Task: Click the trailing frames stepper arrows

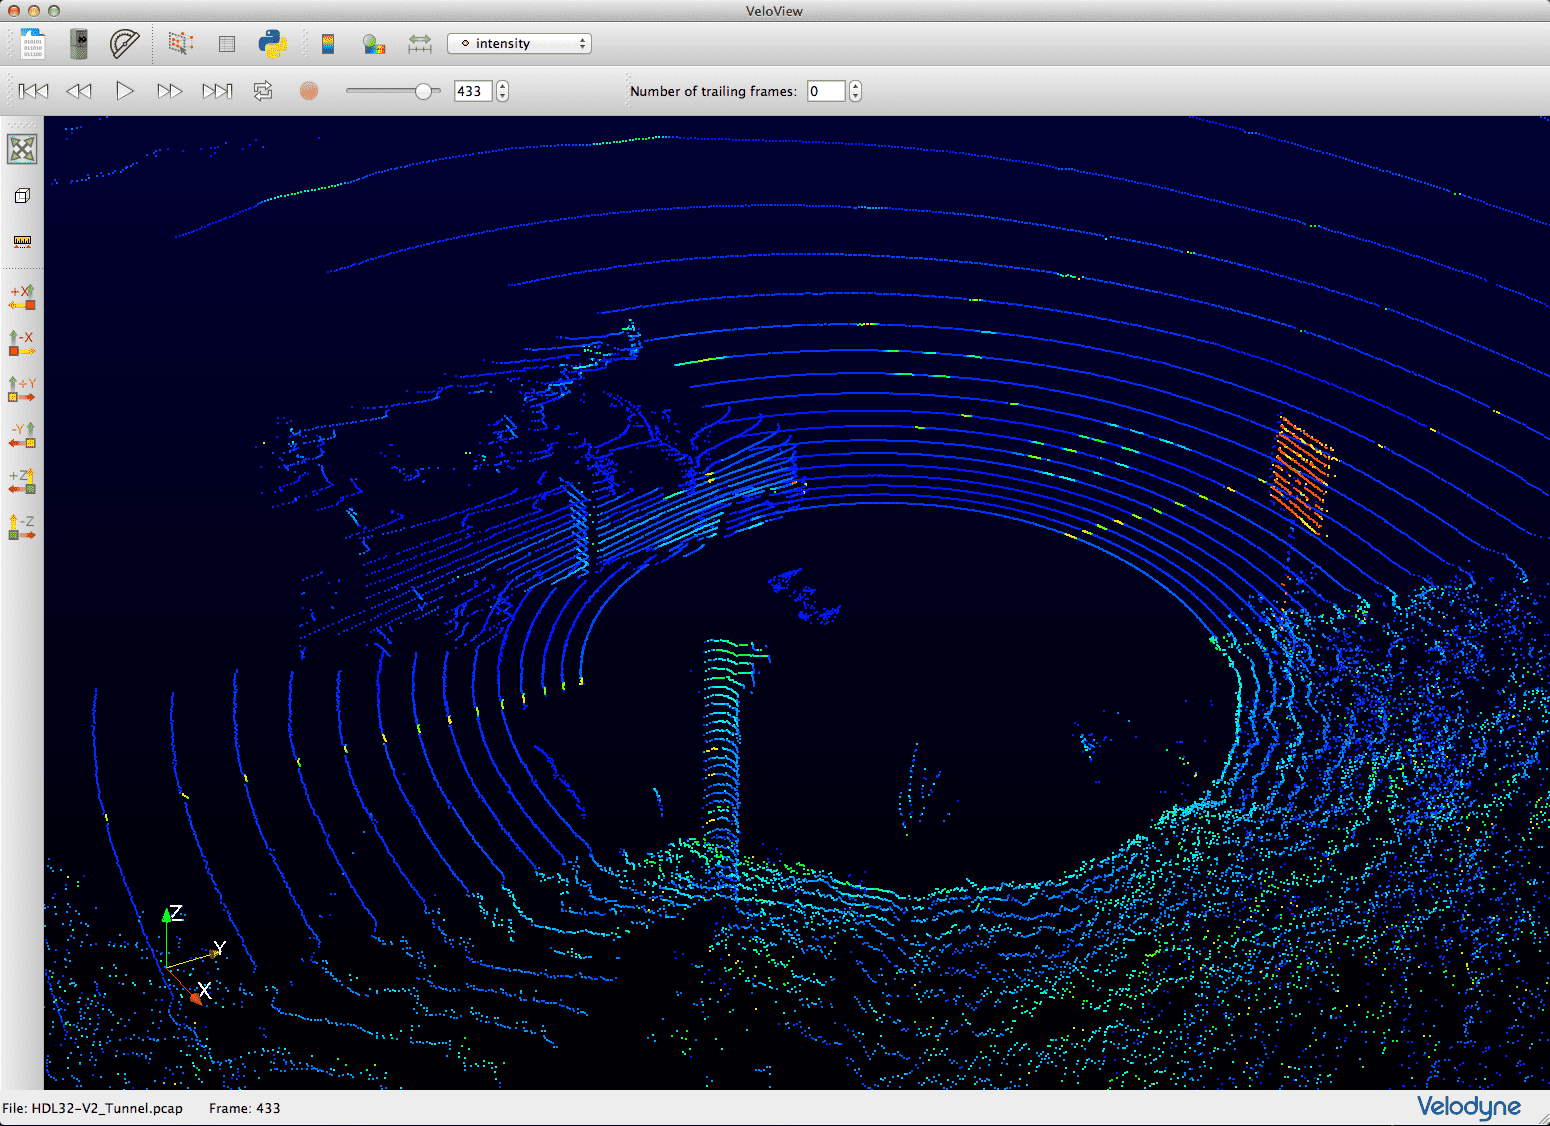Action: [x=855, y=91]
